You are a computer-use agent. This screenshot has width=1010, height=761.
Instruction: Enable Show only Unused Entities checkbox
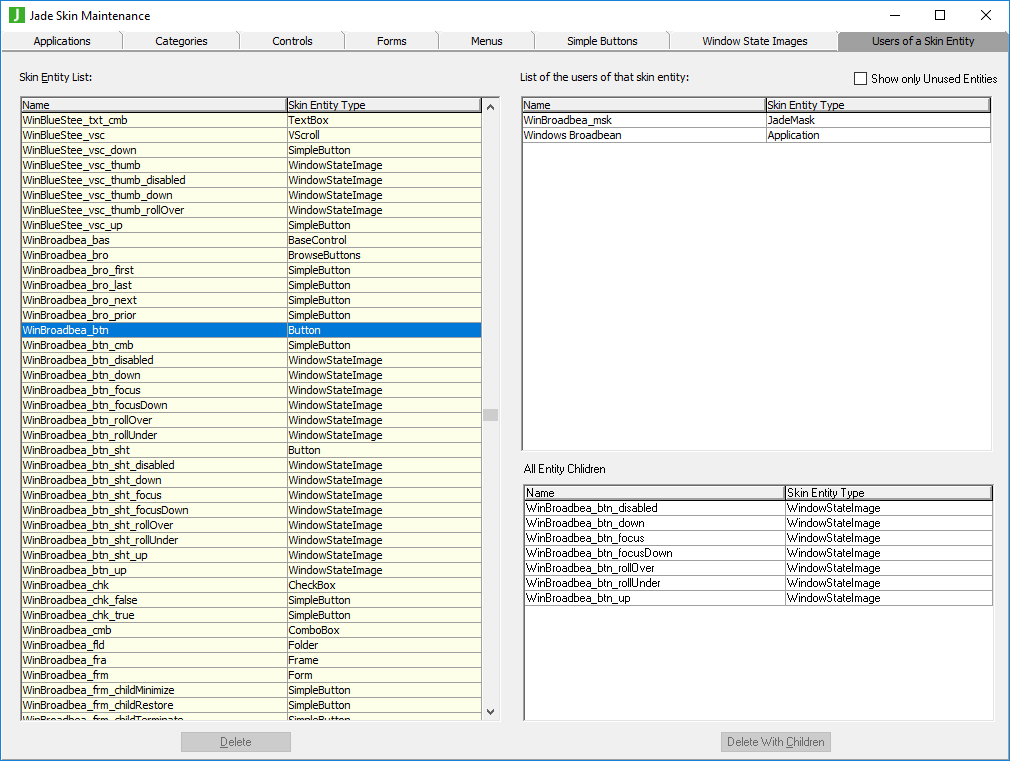860,78
